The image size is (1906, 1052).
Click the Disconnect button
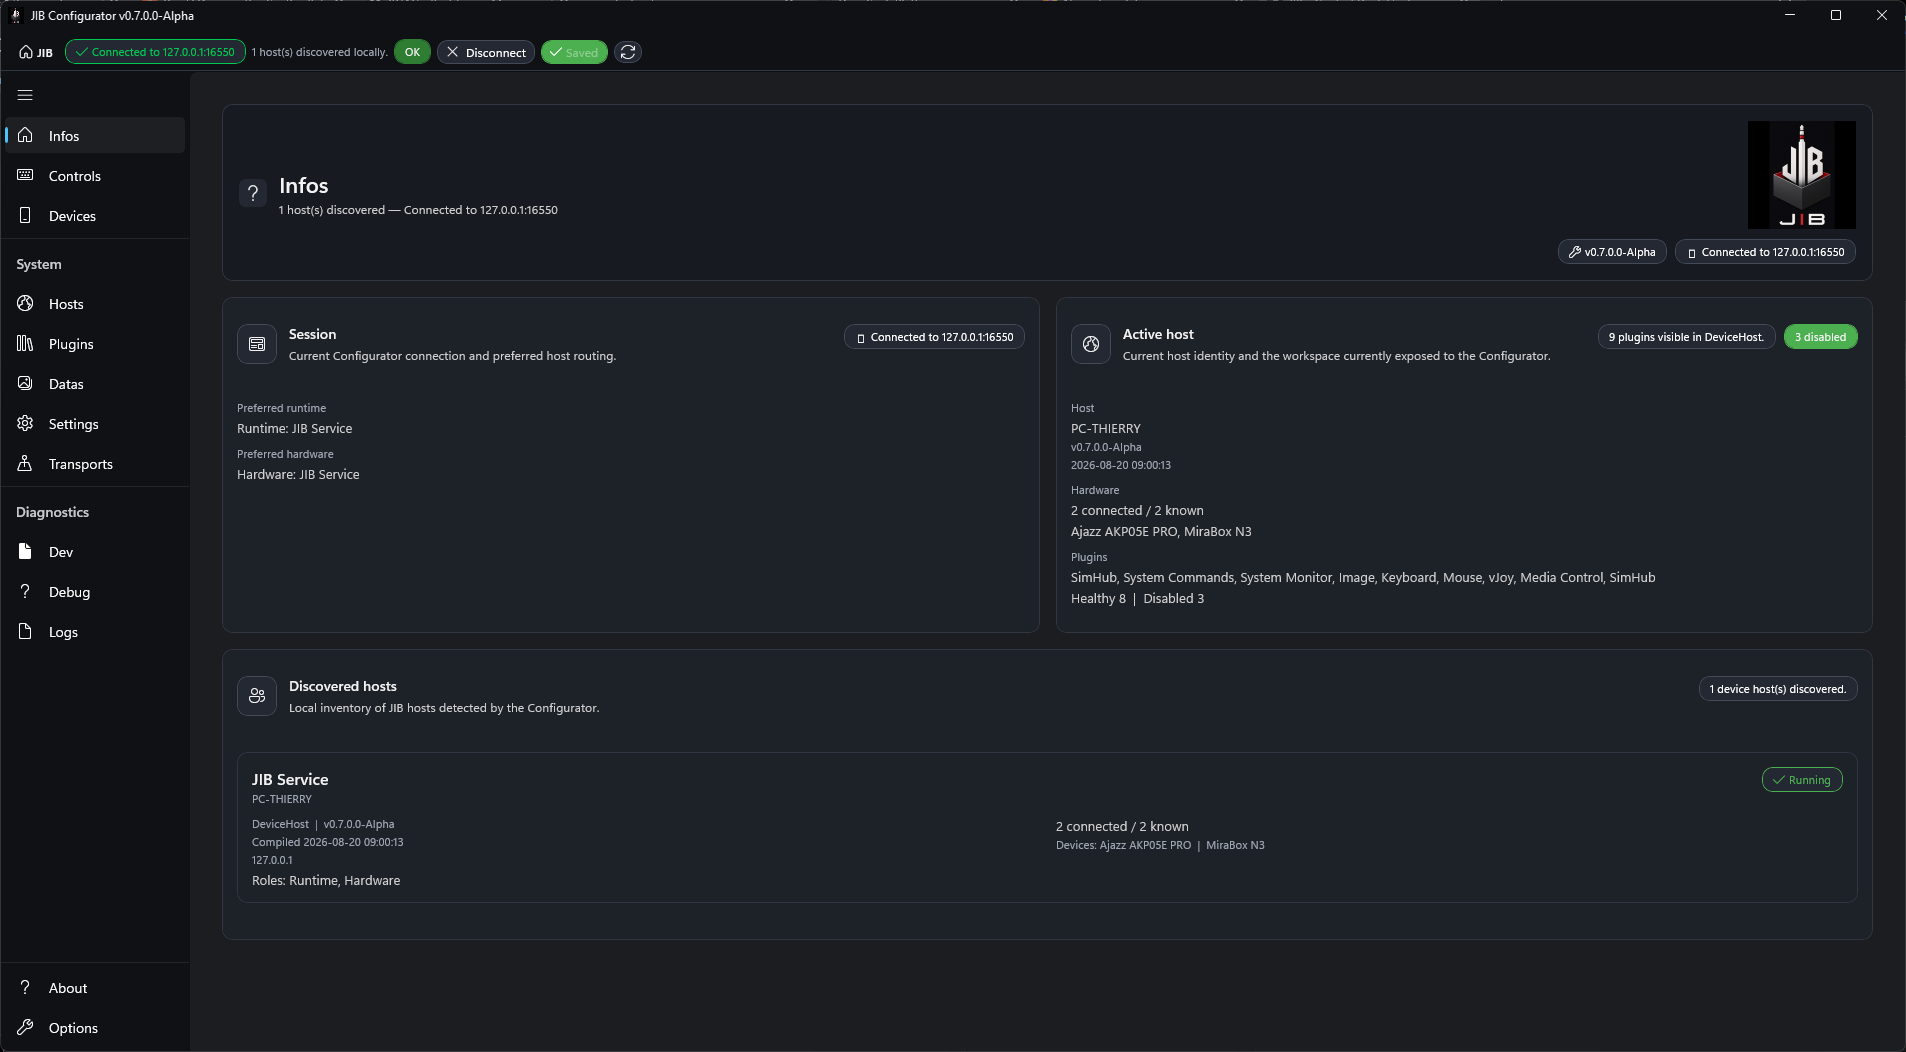pos(486,52)
